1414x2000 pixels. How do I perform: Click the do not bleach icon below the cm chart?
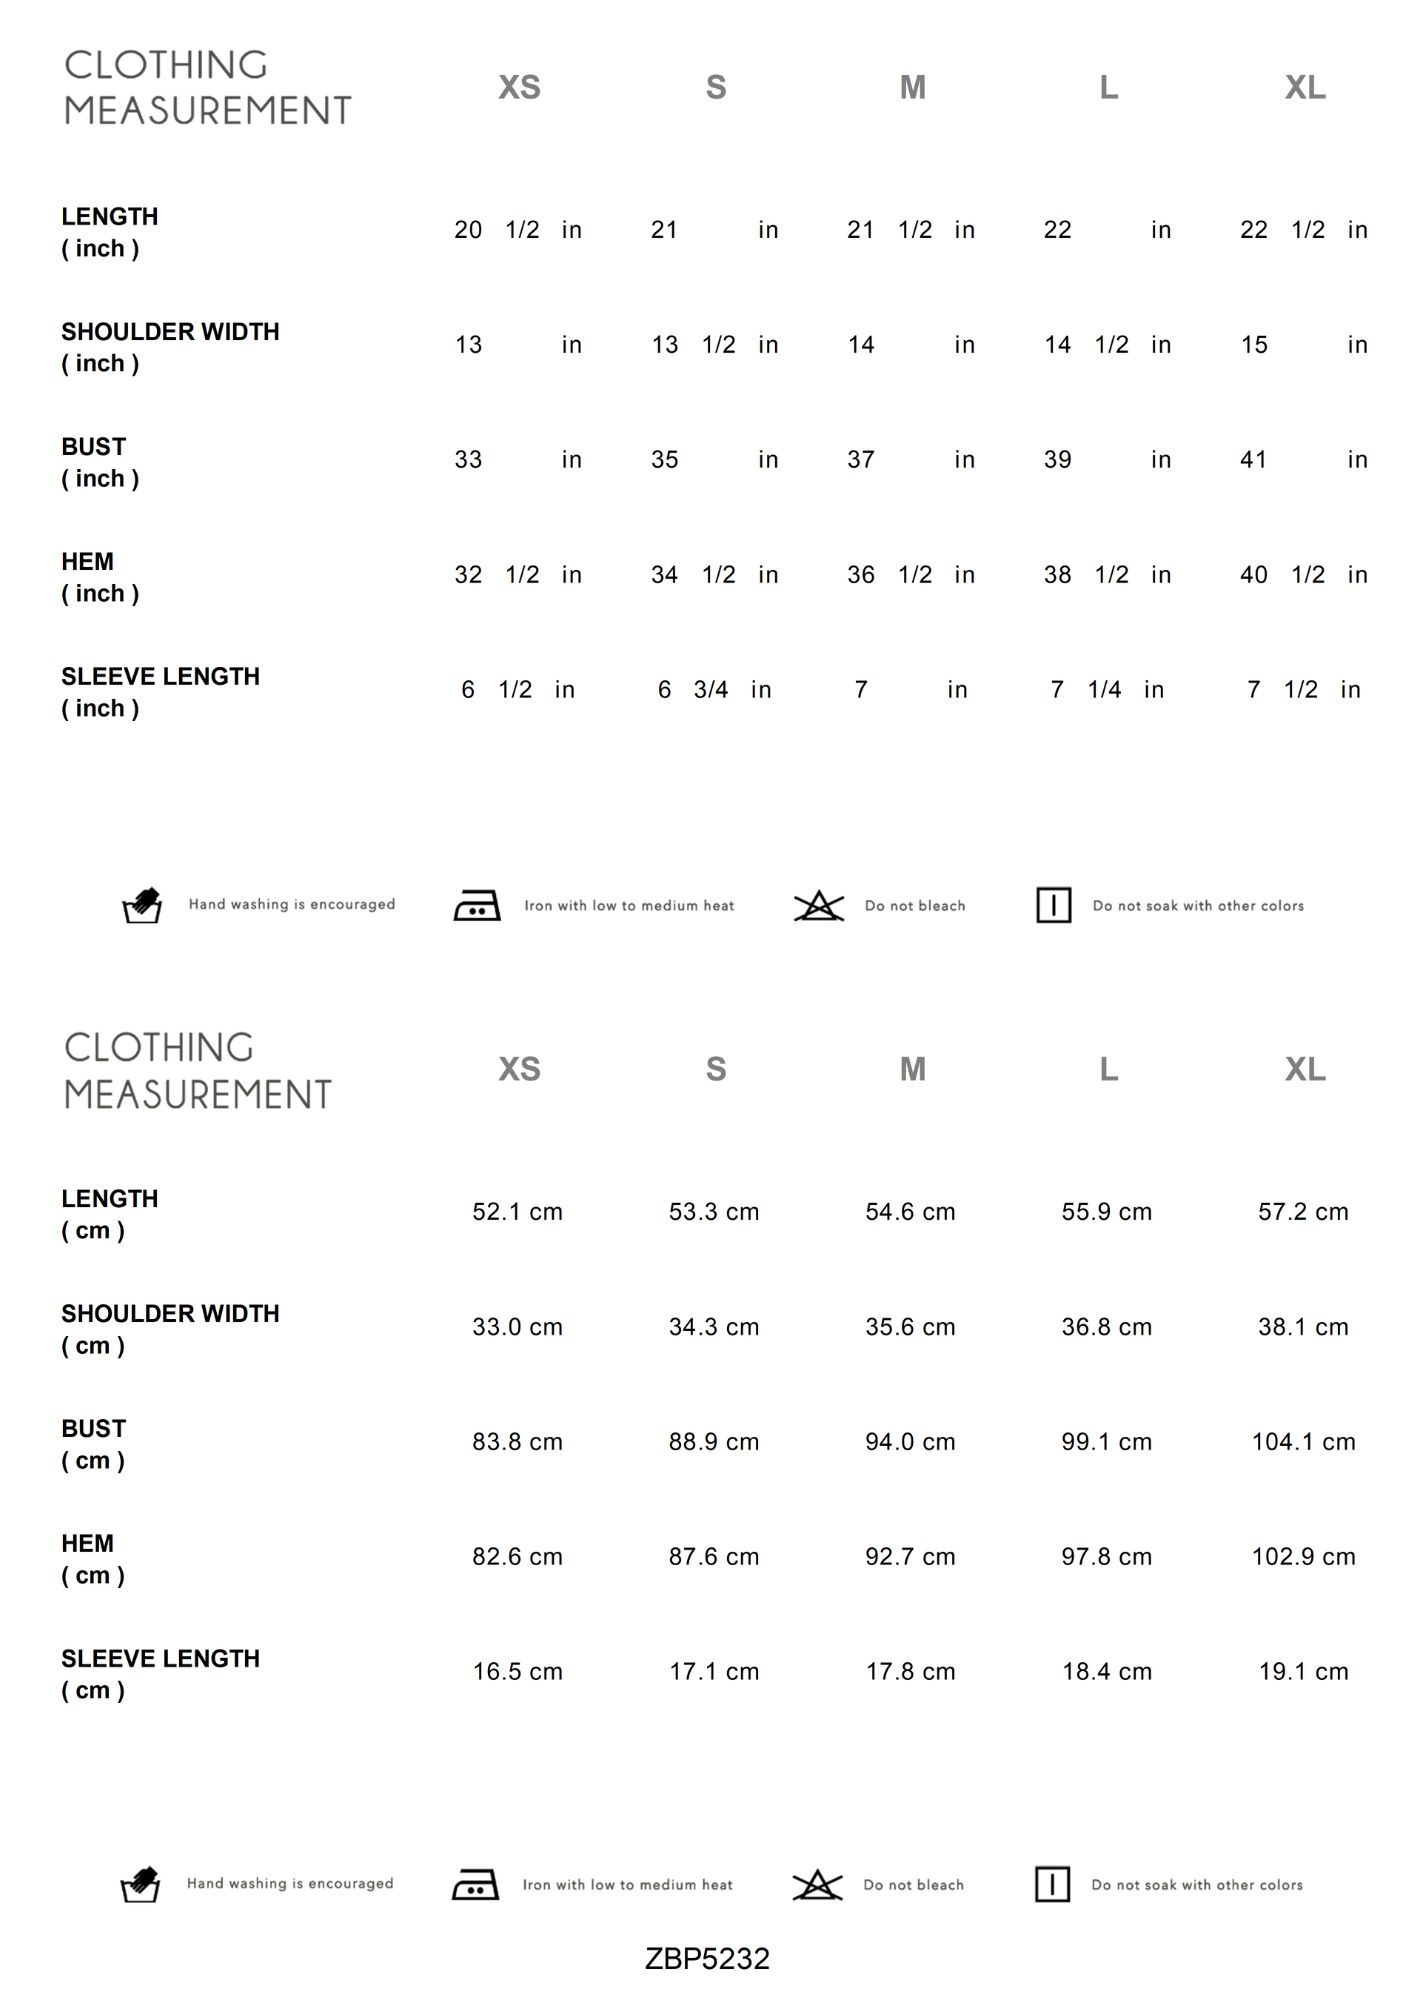(817, 1885)
